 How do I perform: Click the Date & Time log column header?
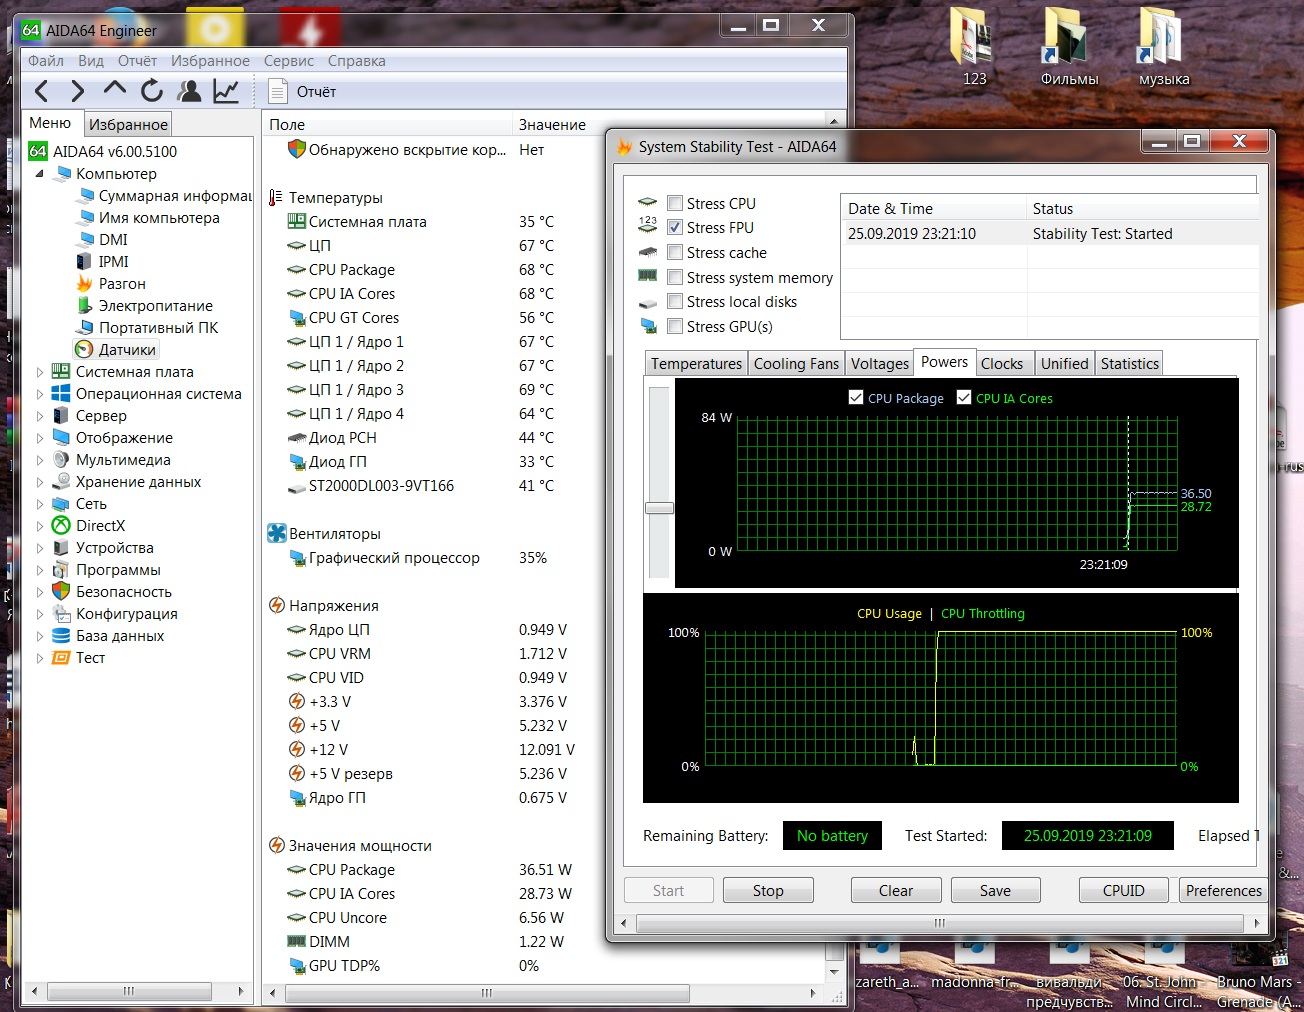click(x=934, y=209)
